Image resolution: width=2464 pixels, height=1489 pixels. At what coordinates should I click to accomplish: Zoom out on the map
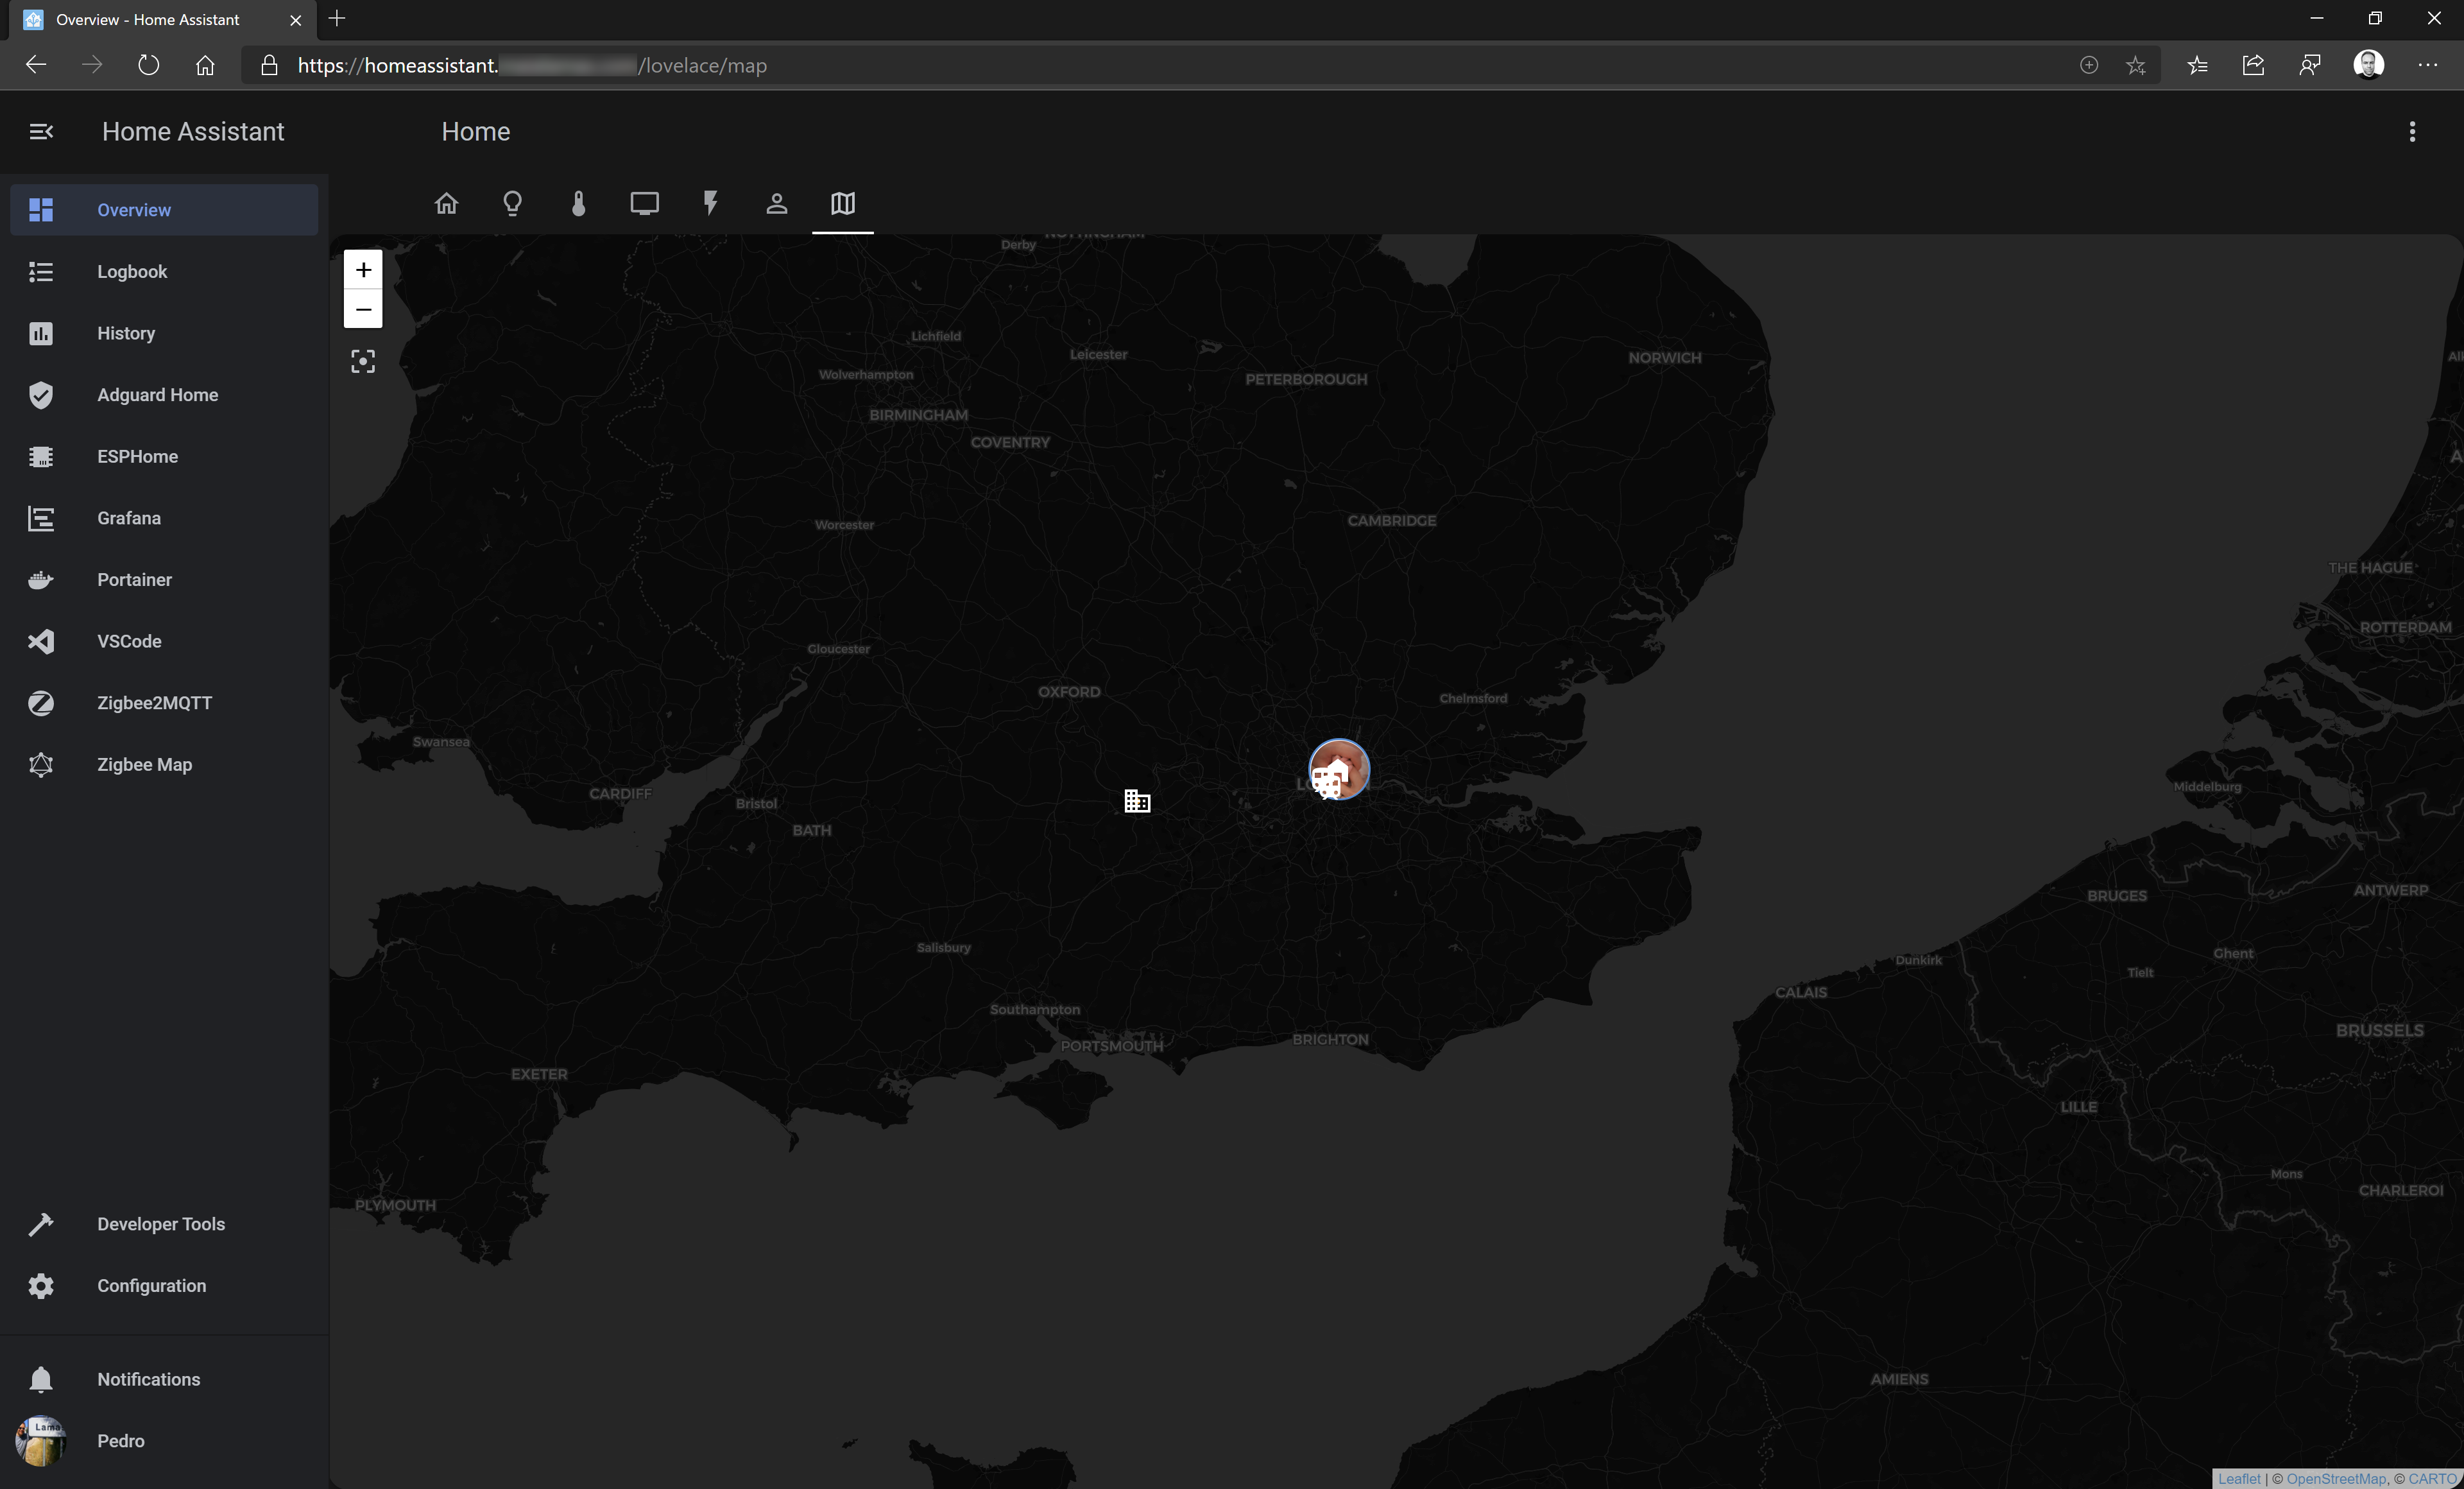tap(363, 309)
